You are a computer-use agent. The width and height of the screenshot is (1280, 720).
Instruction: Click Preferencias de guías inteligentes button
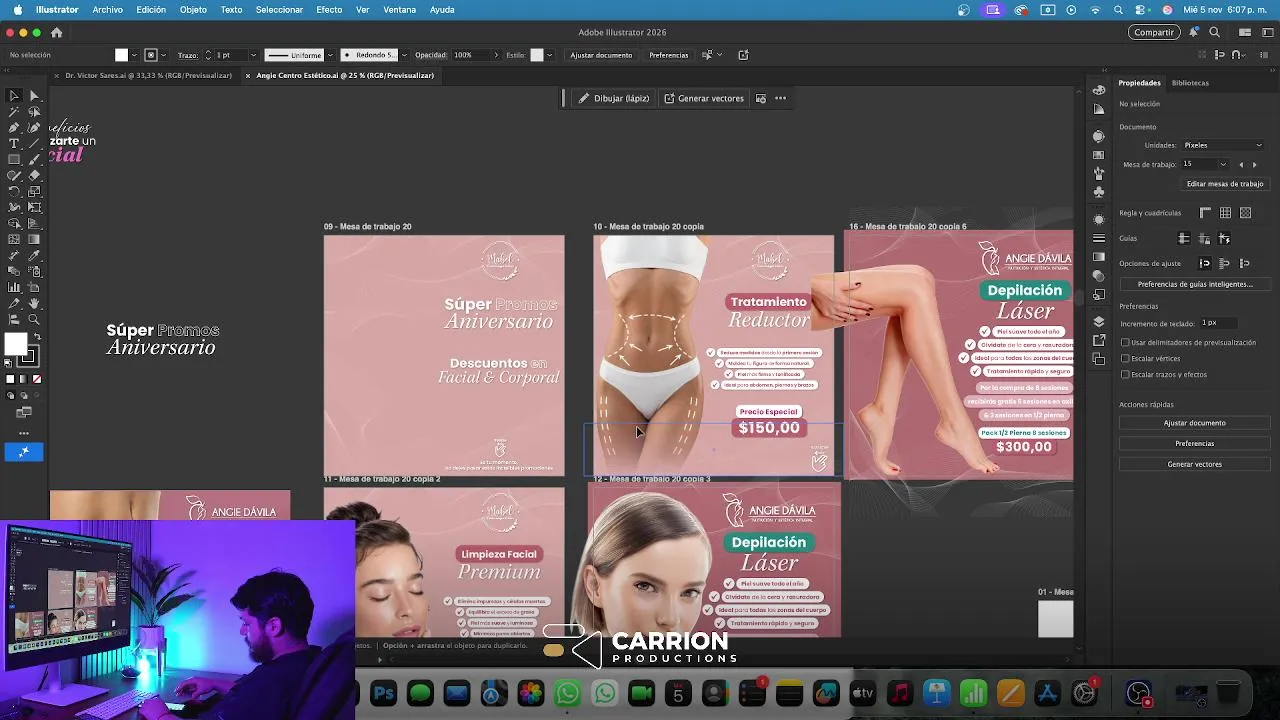pyautogui.click(x=1195, y=284)
